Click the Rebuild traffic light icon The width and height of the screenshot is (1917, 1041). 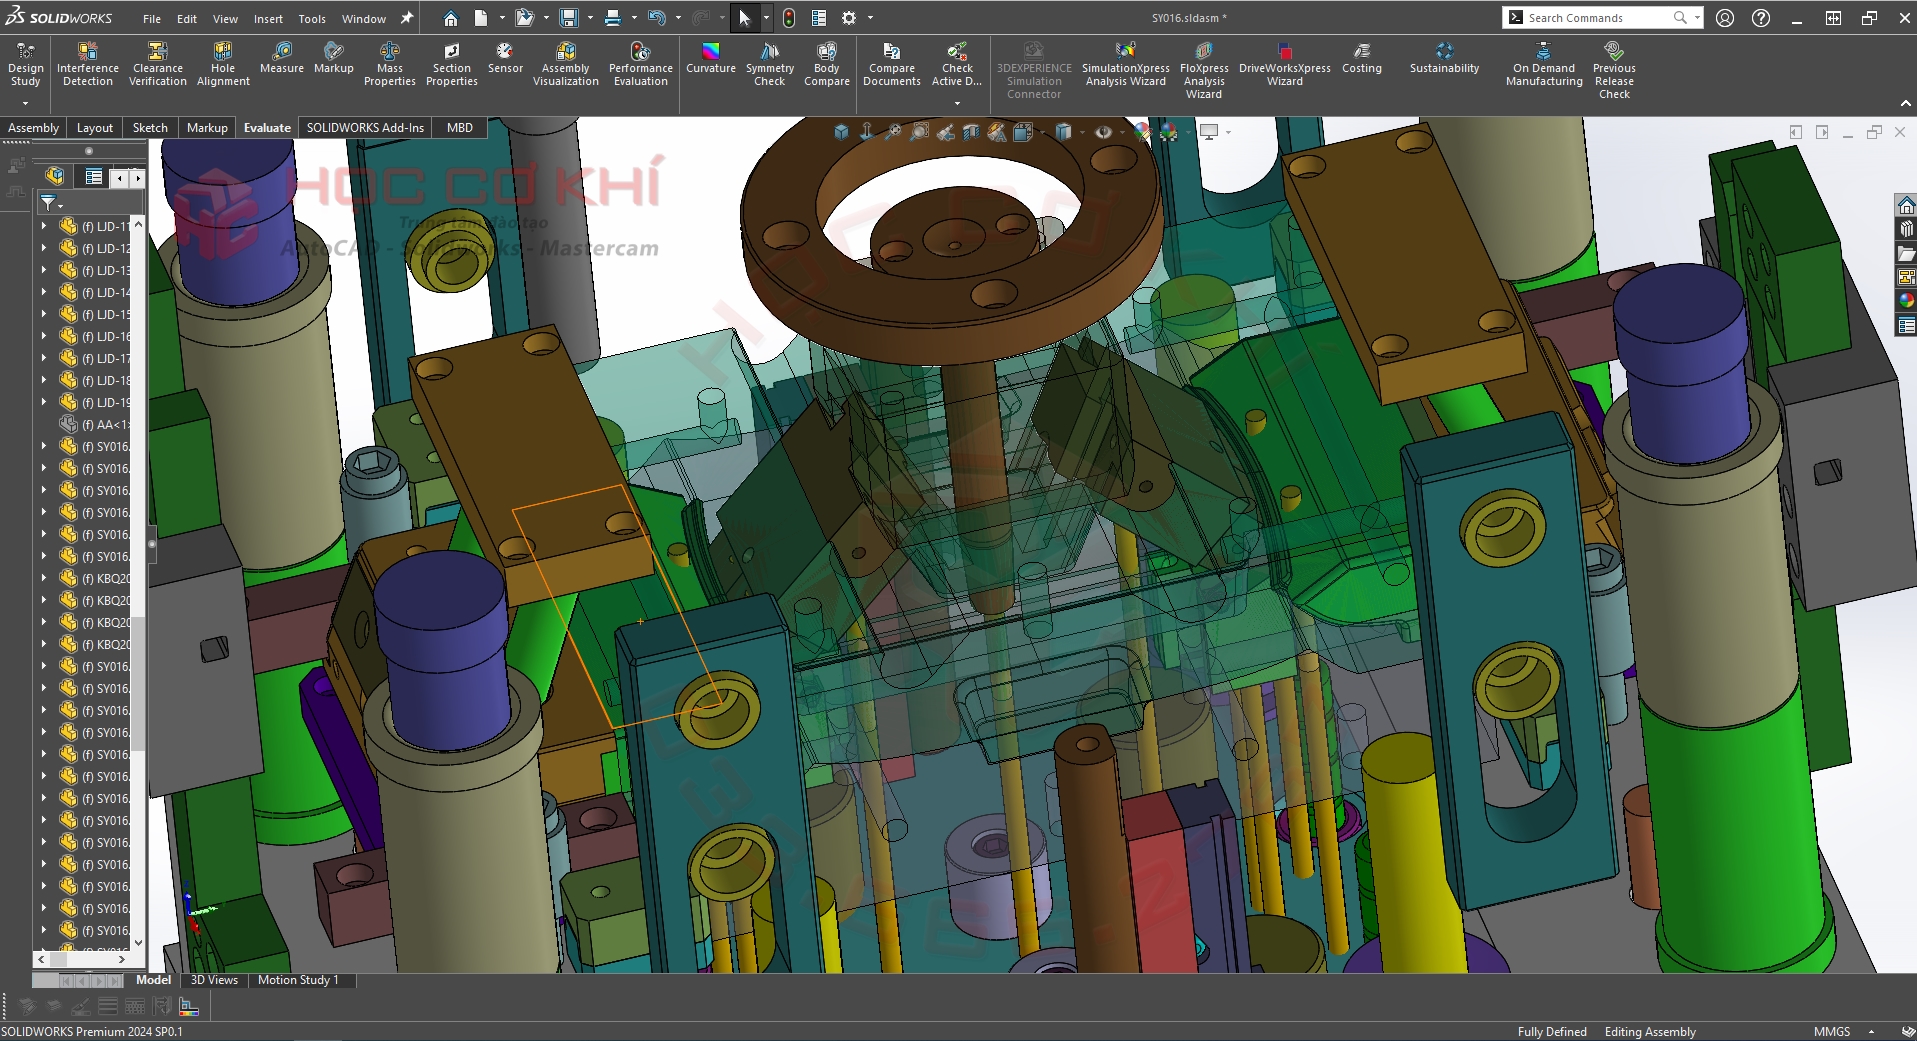pos(789,18)
